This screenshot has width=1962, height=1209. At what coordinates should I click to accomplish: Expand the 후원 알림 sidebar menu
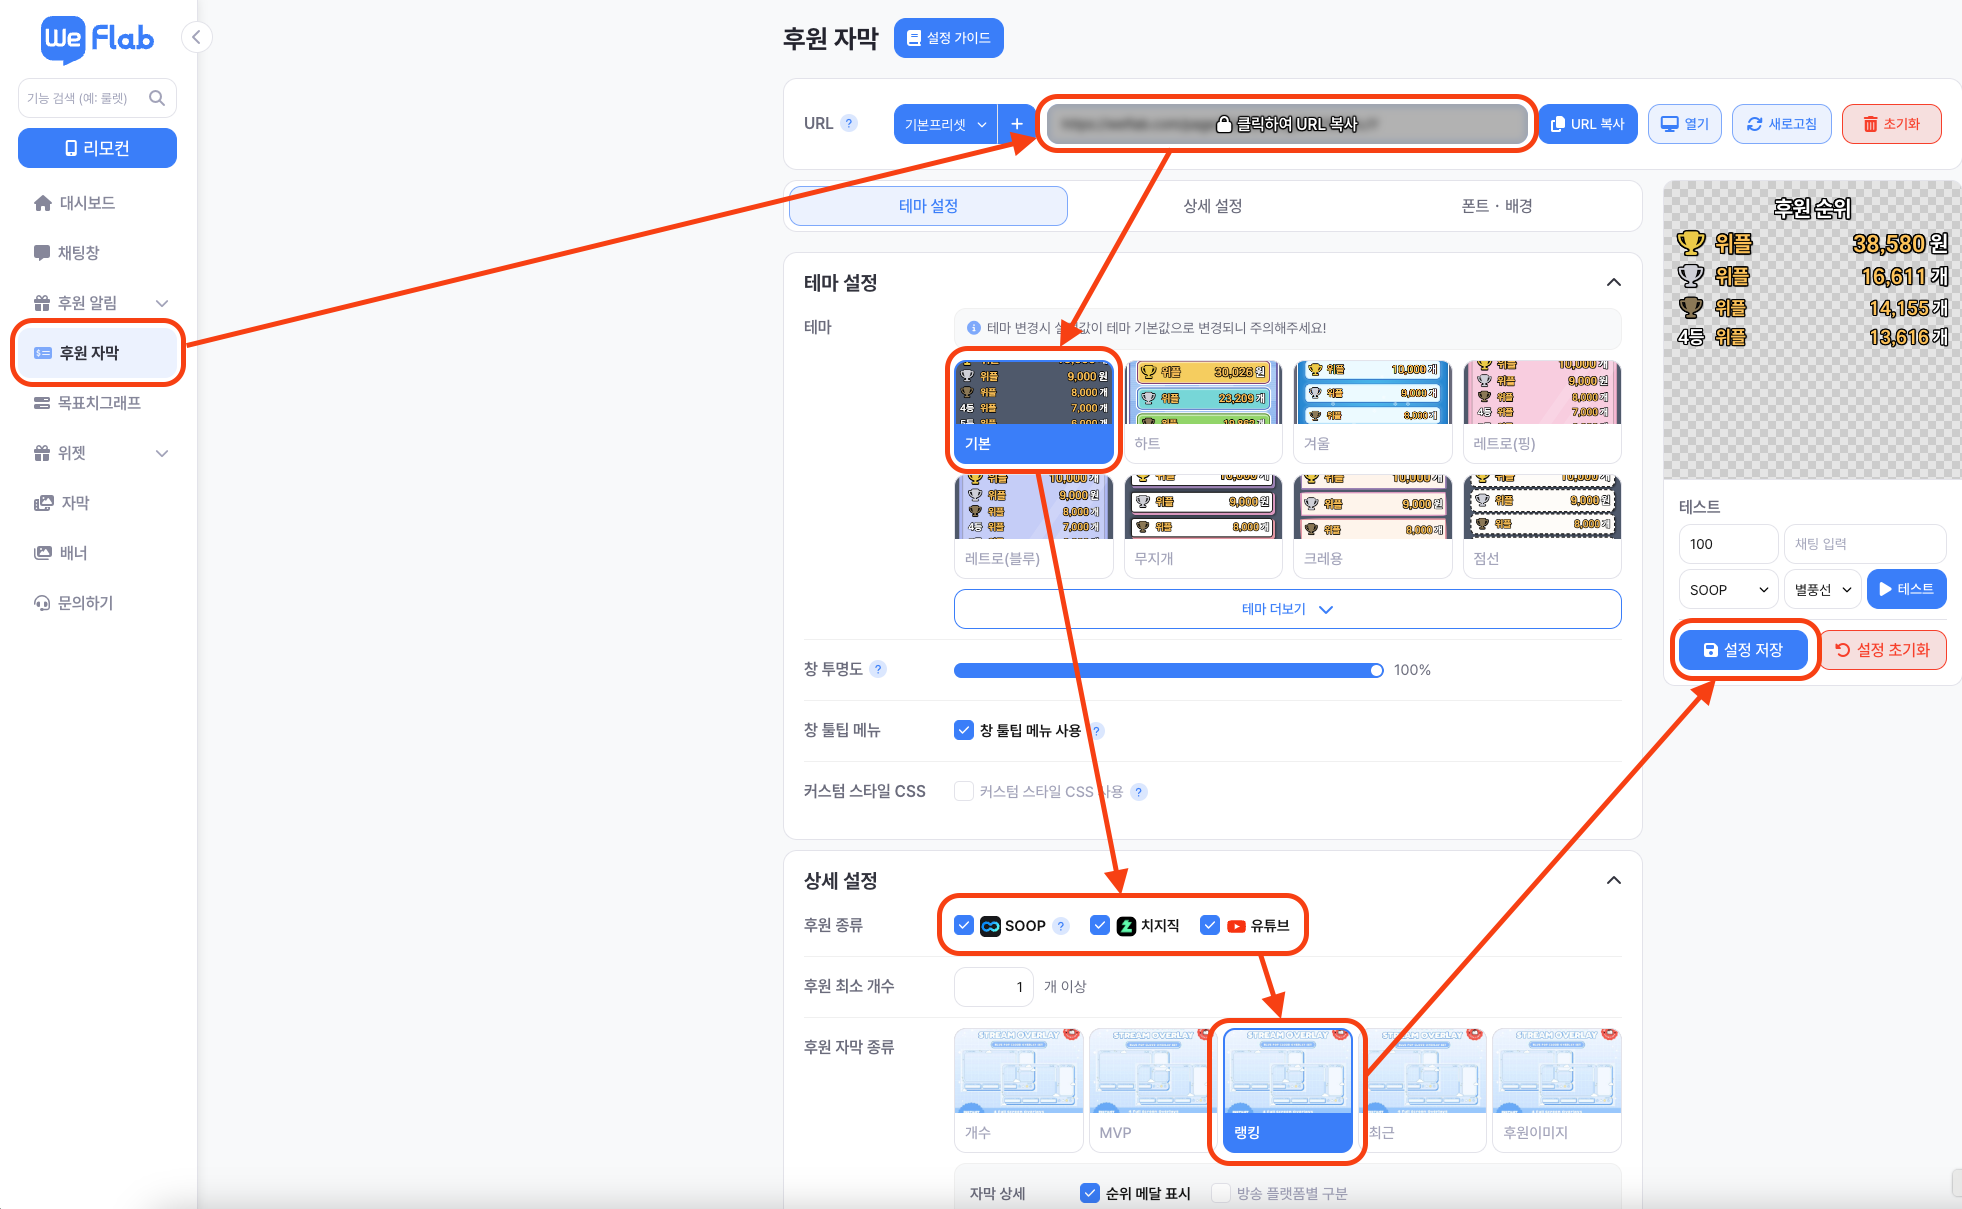[x=162, y=303]
